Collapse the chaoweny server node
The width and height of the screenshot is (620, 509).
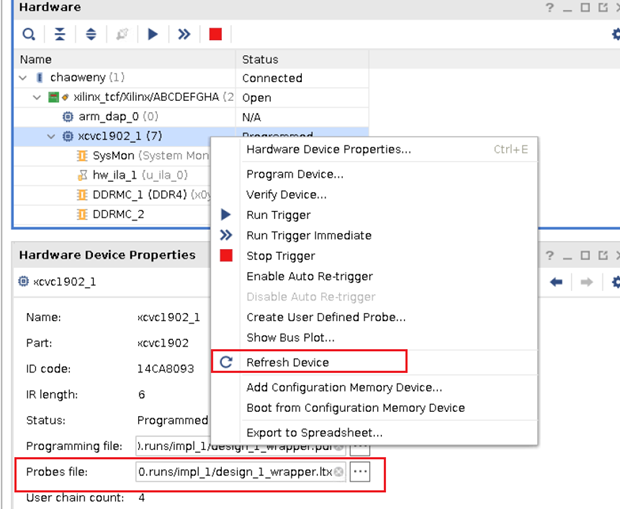pos(23,78)
